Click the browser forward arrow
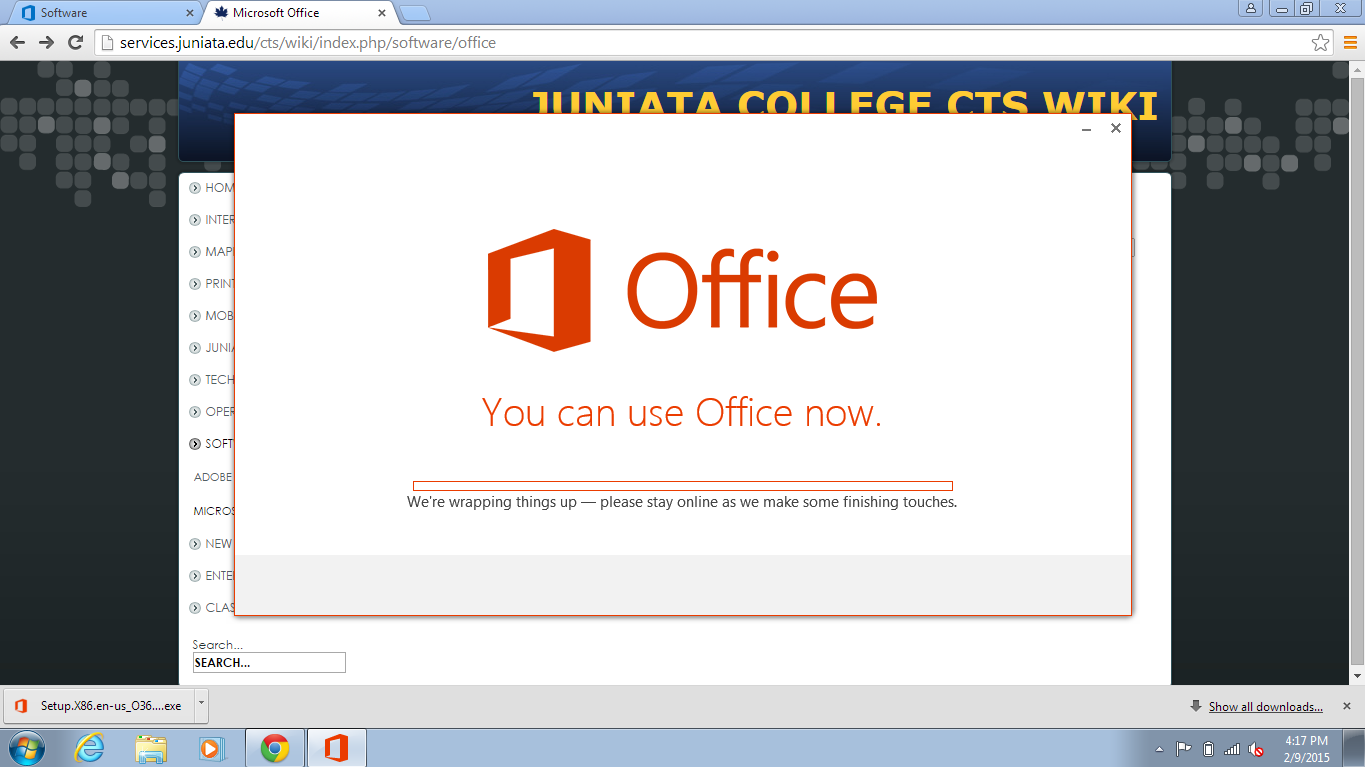 46,42
